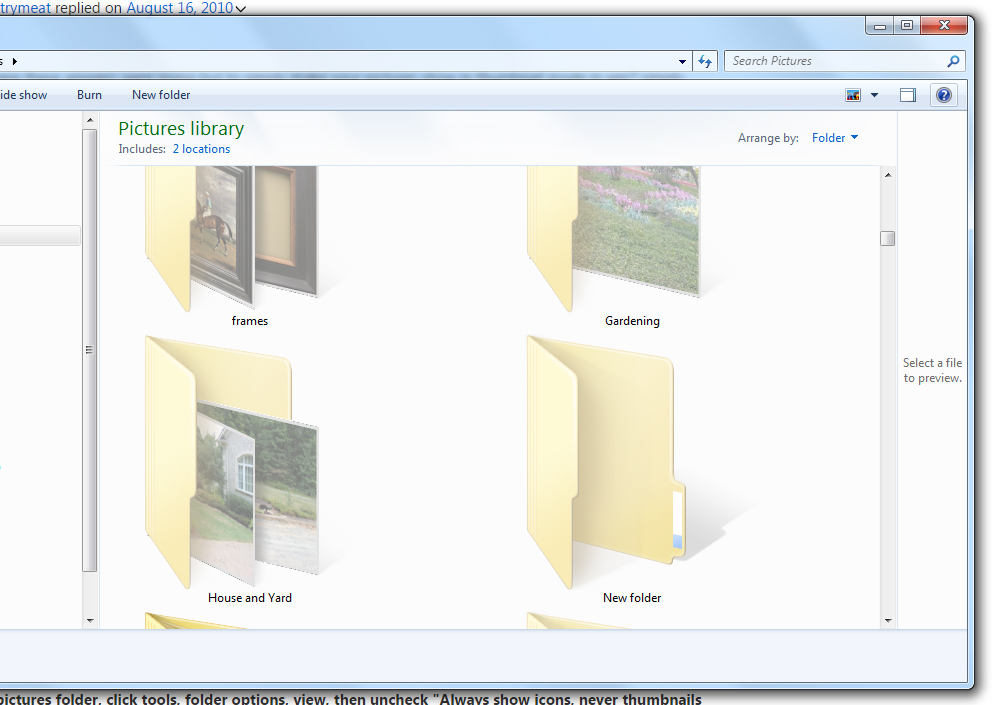This screenshot has height=705, width=1008.
Task: Toggle the preview pane button
Action: (908, 95)
